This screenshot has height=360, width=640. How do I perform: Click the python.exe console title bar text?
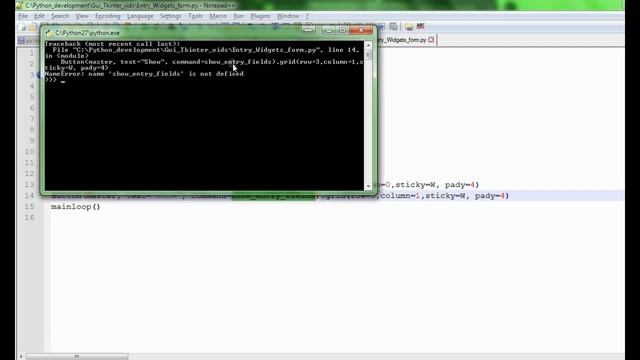(87, 33)
